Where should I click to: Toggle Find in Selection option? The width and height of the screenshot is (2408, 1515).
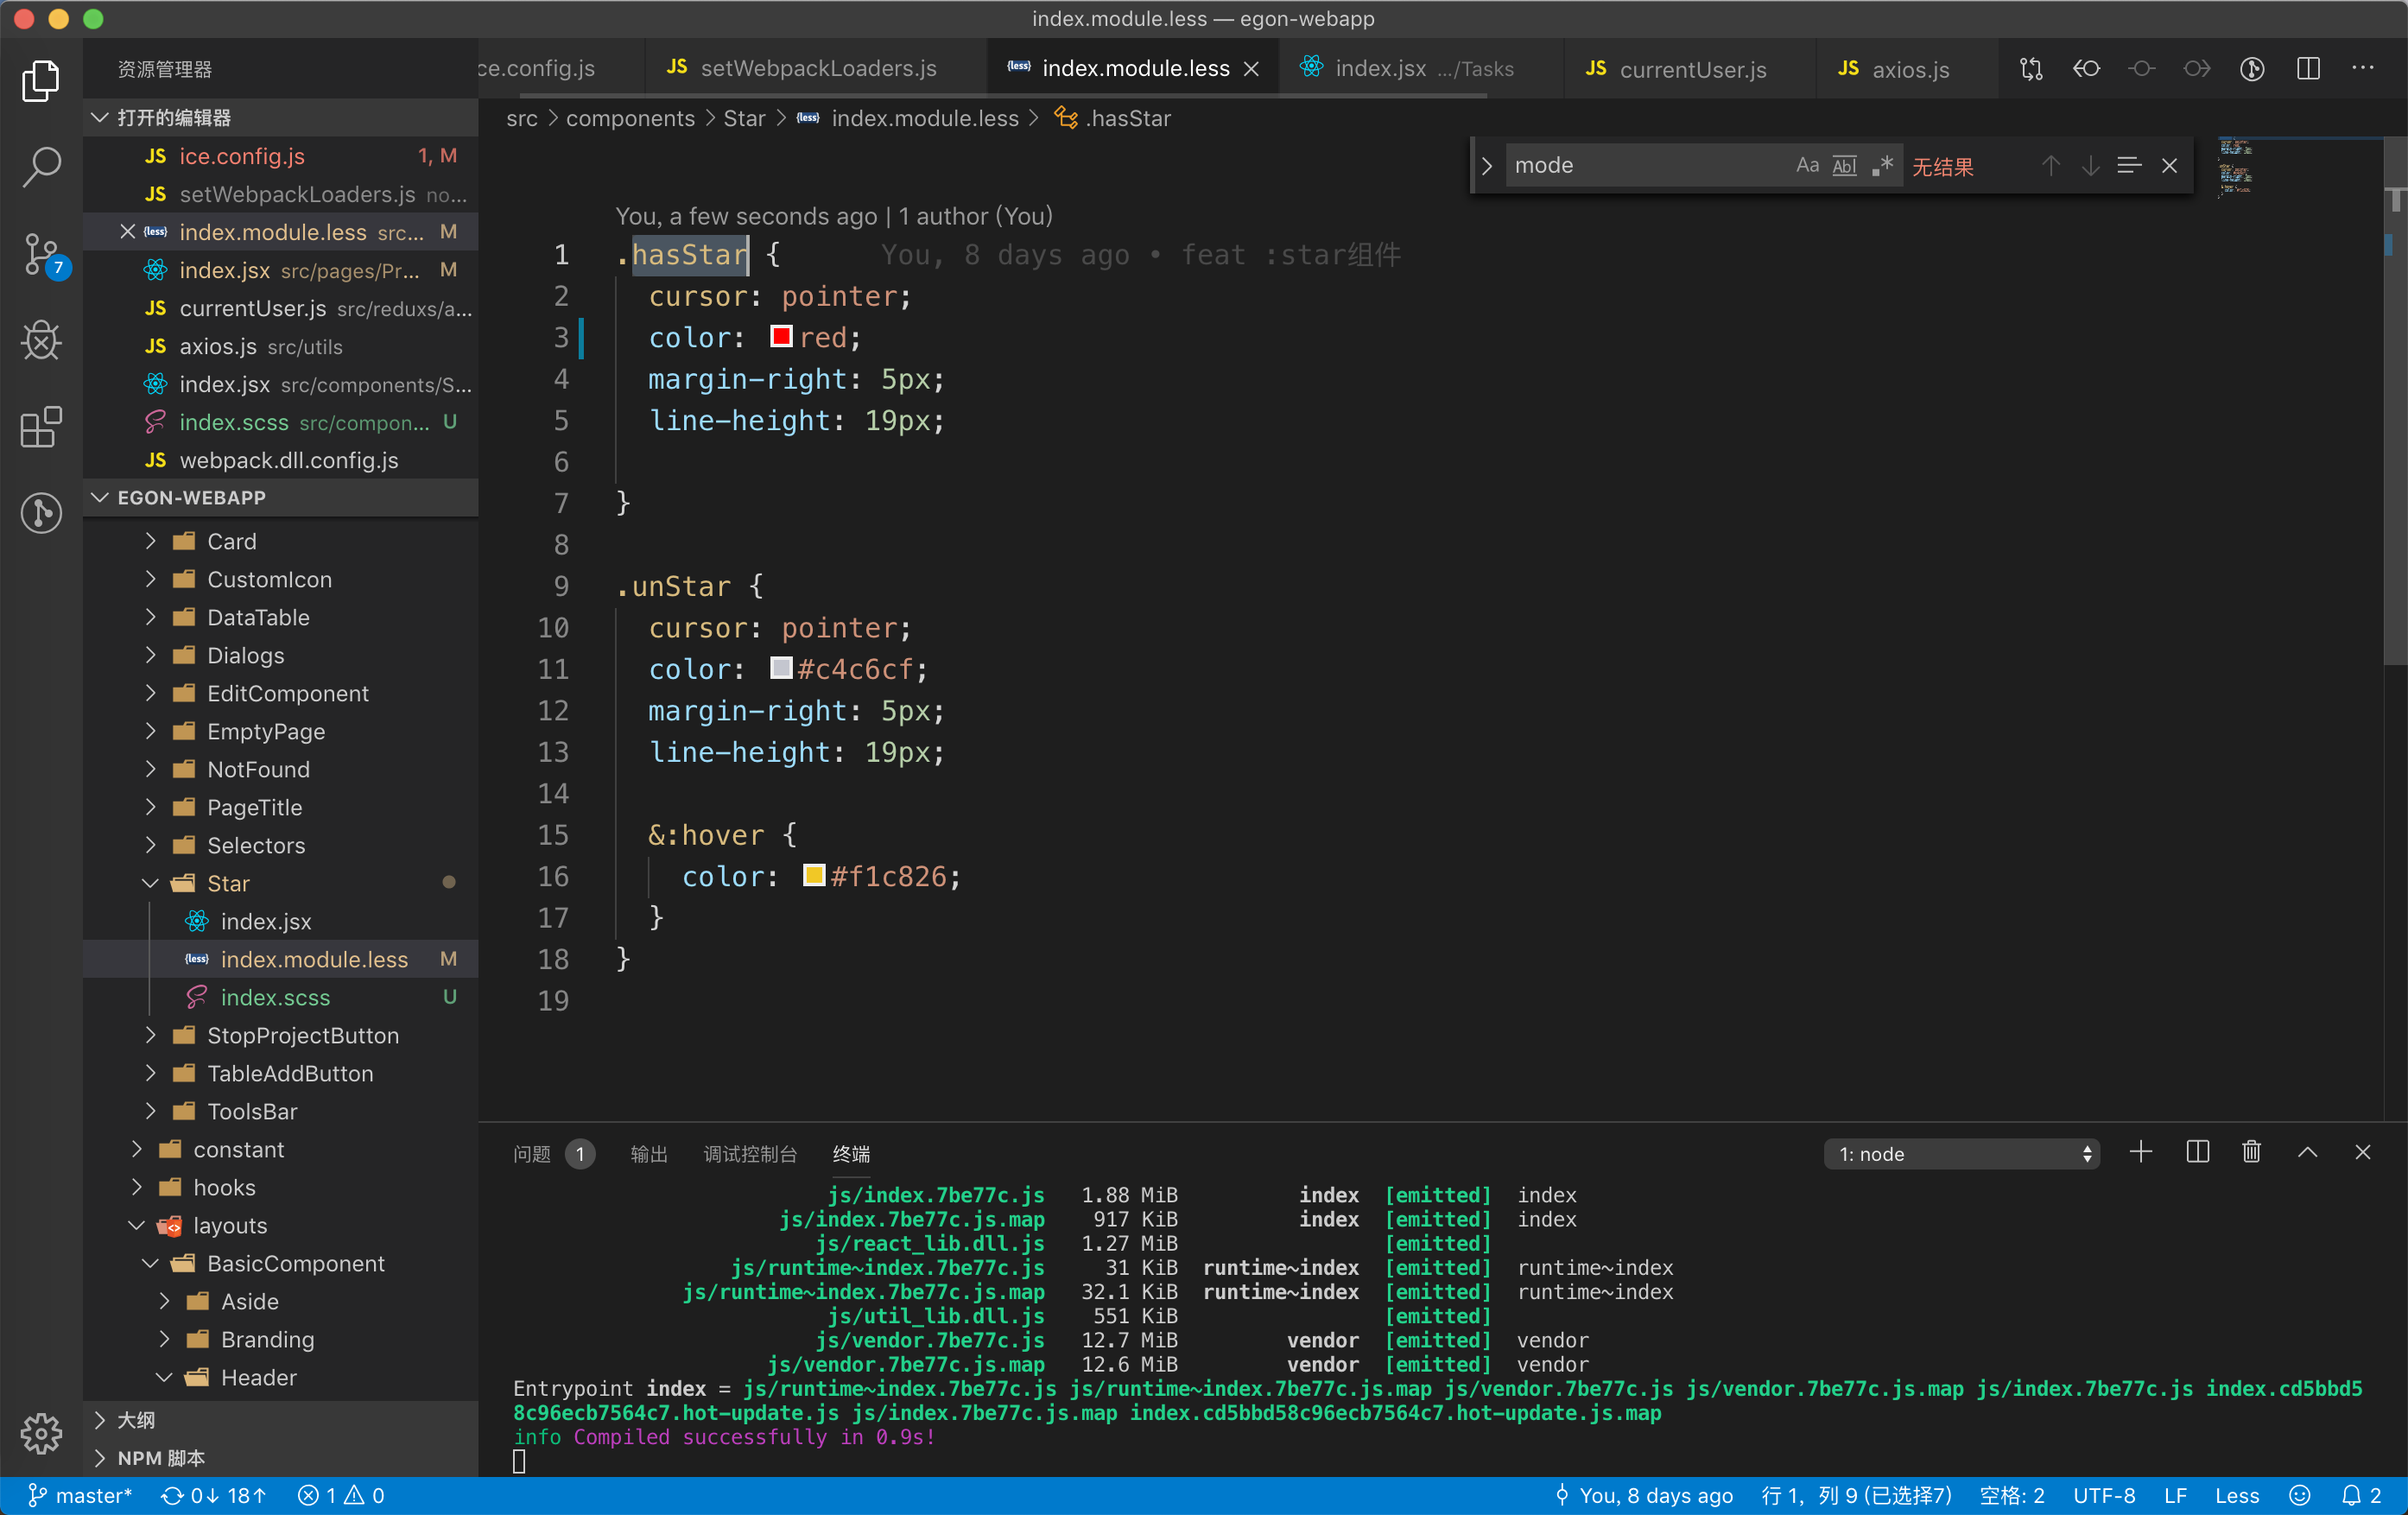(x=2129, y=165)
